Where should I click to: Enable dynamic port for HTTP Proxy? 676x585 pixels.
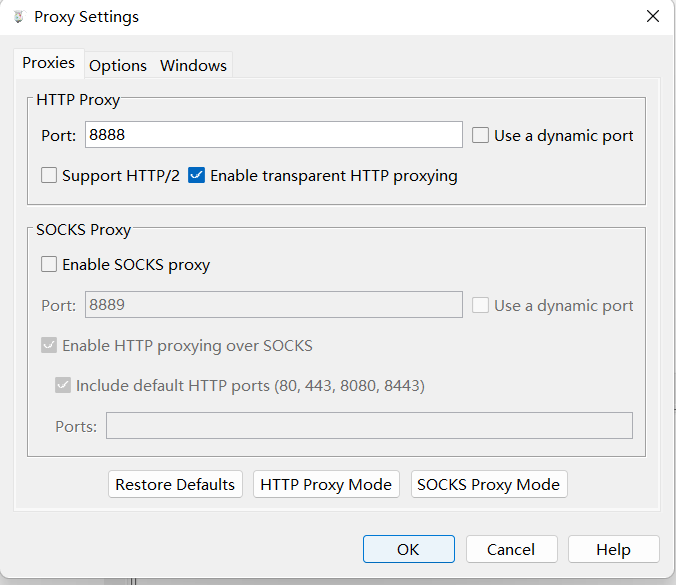click(x=481, y=135)
